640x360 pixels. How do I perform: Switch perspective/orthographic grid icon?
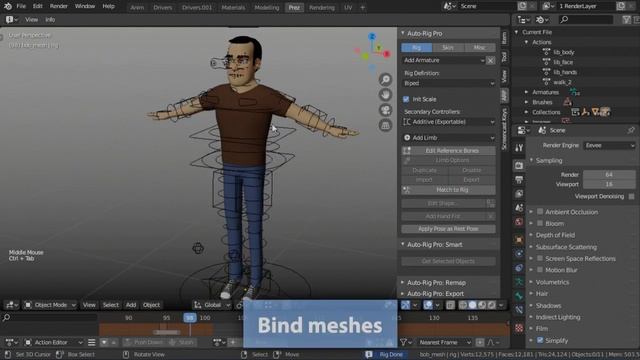coord(385,126)
